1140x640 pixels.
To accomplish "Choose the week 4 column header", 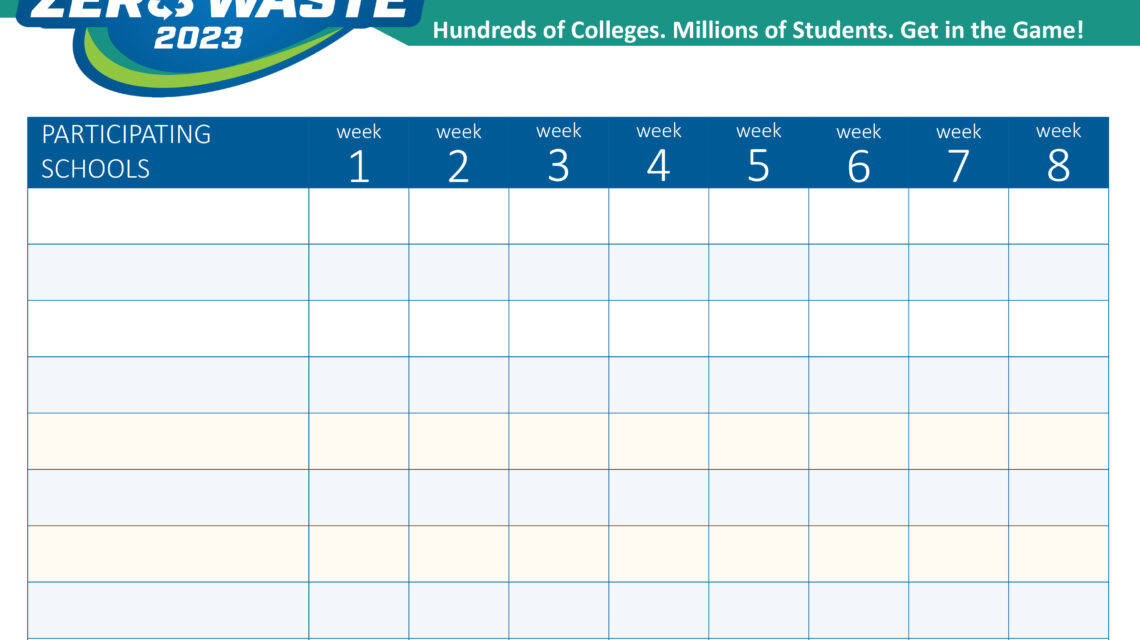I will point(658,152).
